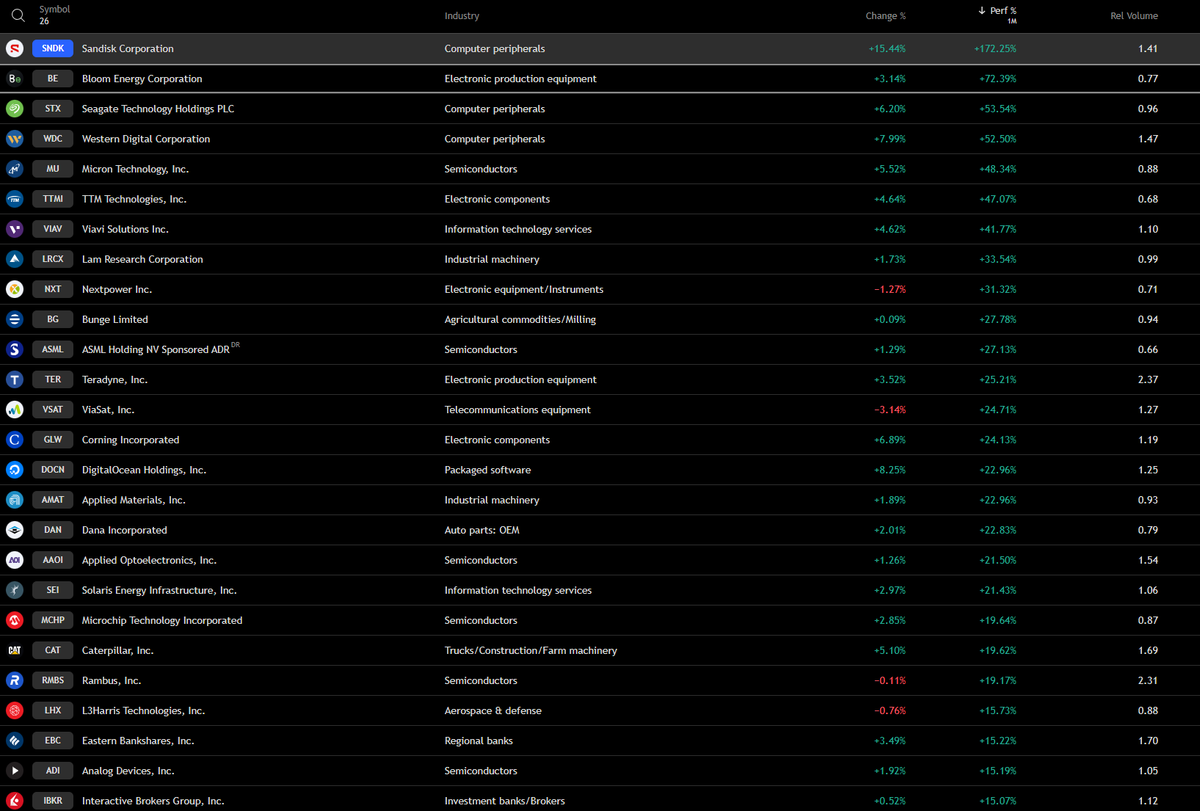Click the Sandisk Corporation logo icon
1200x811 pixels.
14,48
